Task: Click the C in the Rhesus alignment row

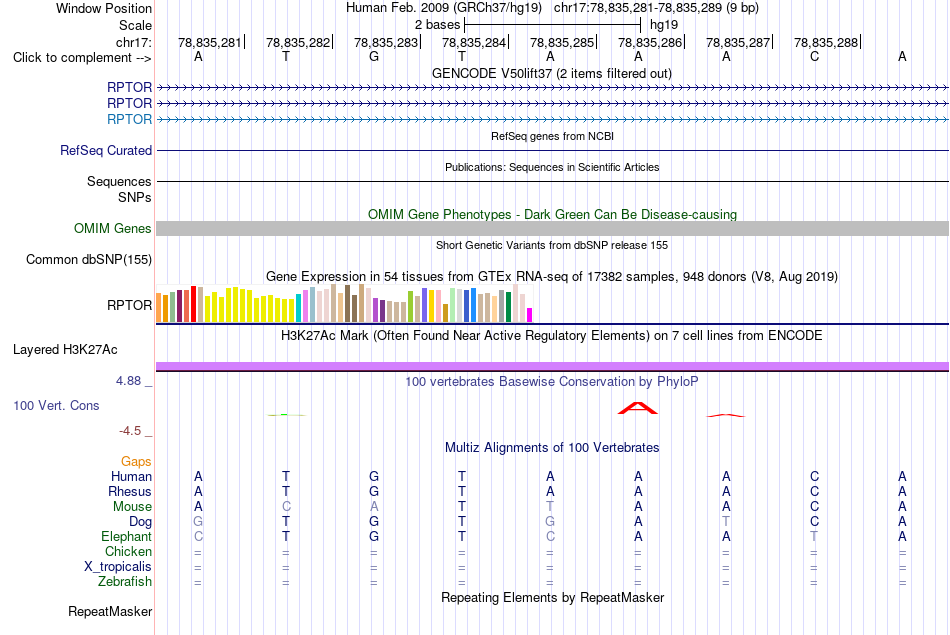Action: click(814, 491)
